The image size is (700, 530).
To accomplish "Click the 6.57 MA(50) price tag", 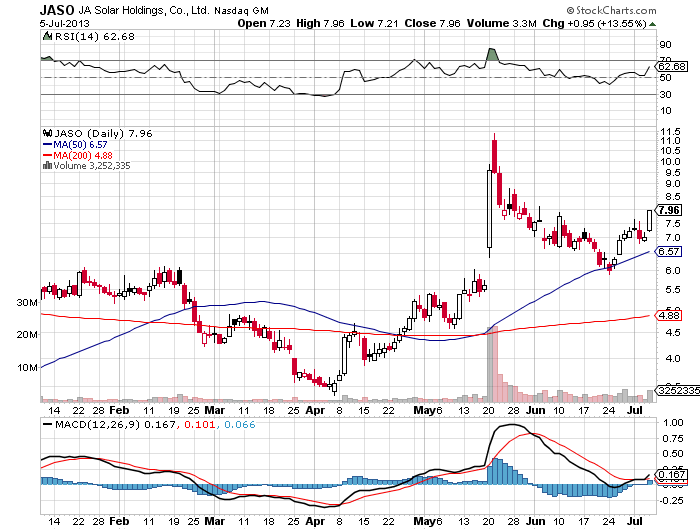I will pos(669,251).
